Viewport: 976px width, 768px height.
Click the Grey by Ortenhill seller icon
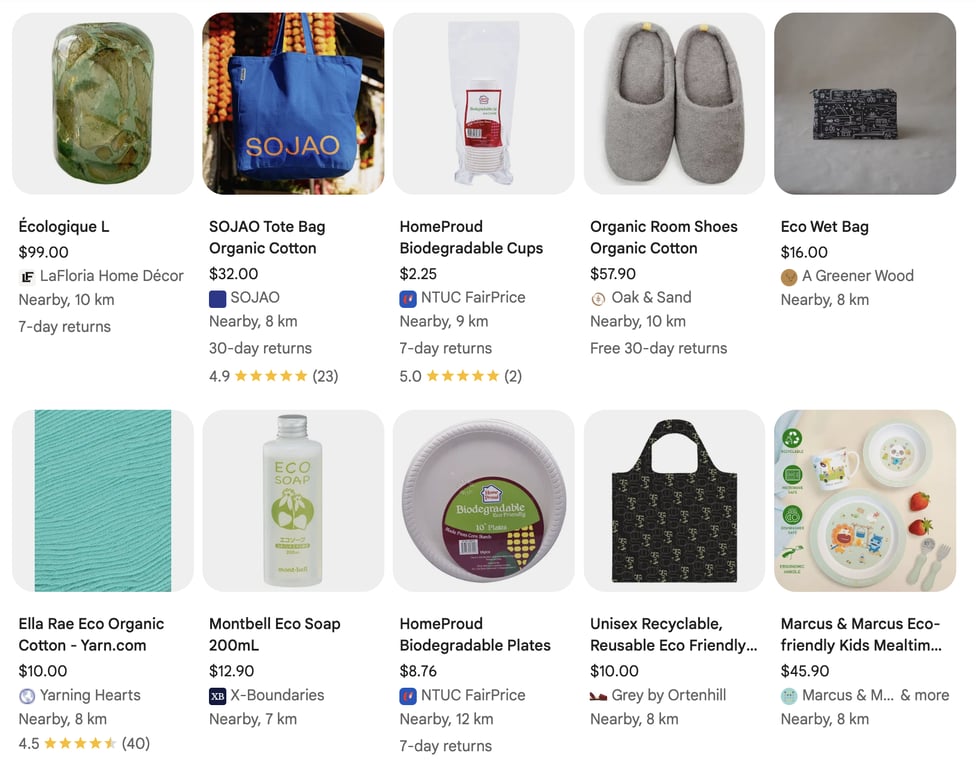[x=598, y=695]
